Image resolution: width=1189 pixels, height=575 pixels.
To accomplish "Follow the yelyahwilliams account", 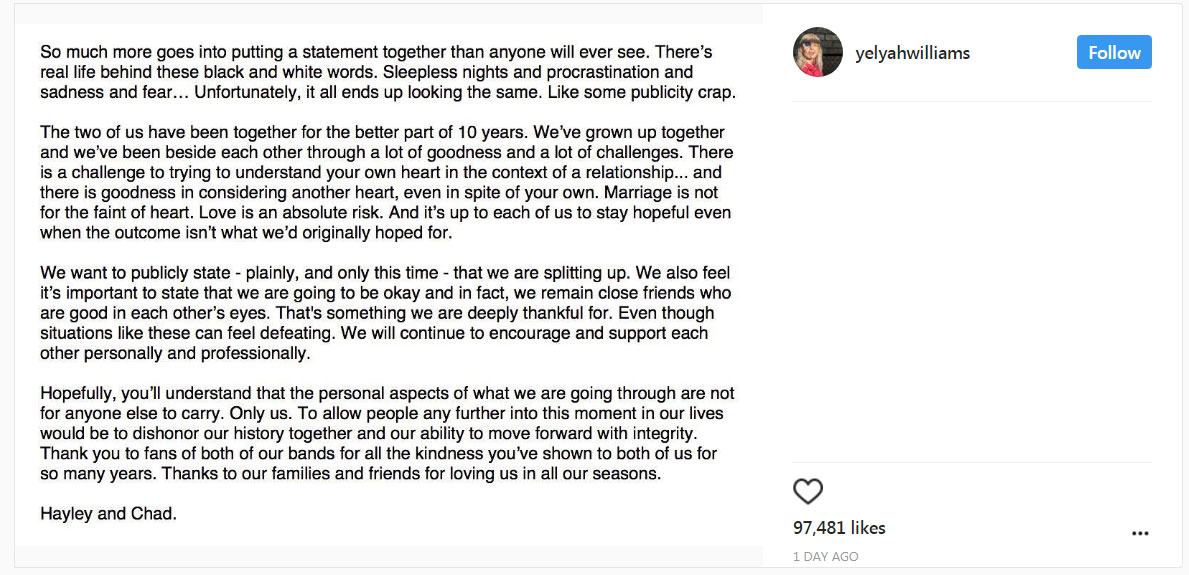I will pyautogui.click(x=1114, y=52).
